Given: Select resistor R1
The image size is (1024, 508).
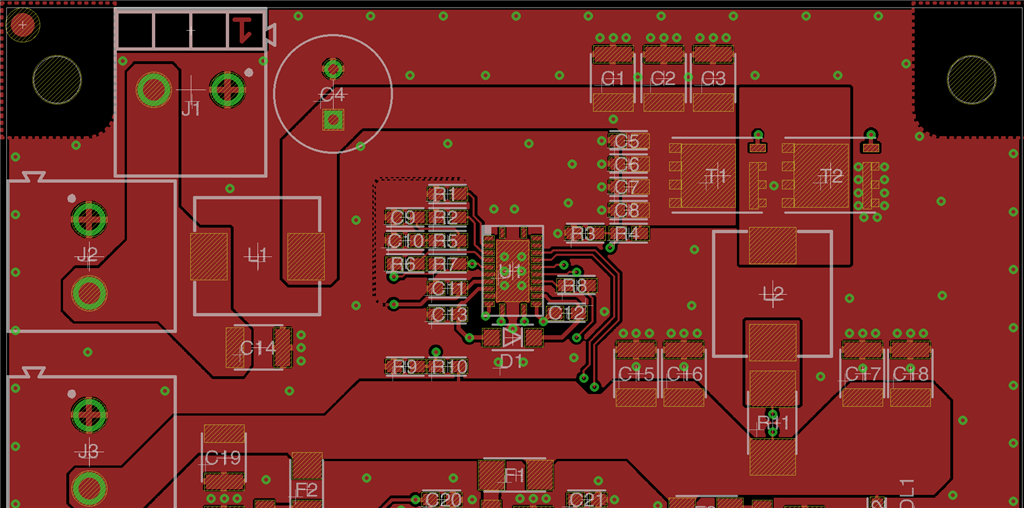Looking at the screenshot, I should (x=447, y=194).
